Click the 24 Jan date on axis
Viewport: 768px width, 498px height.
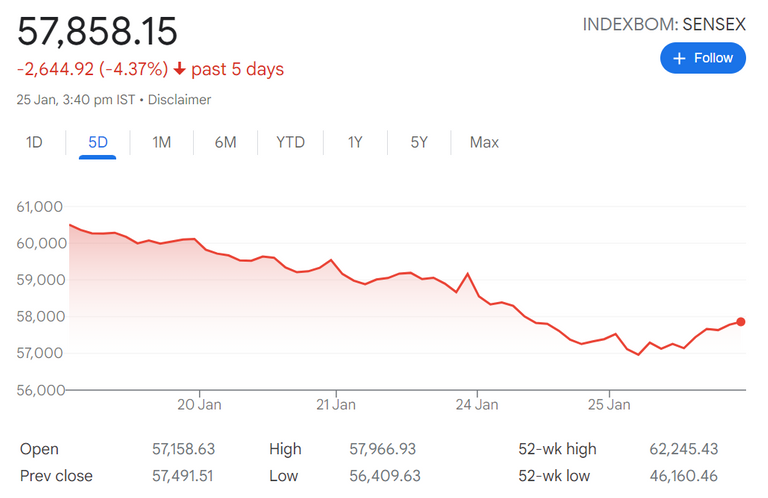[477, 405]
